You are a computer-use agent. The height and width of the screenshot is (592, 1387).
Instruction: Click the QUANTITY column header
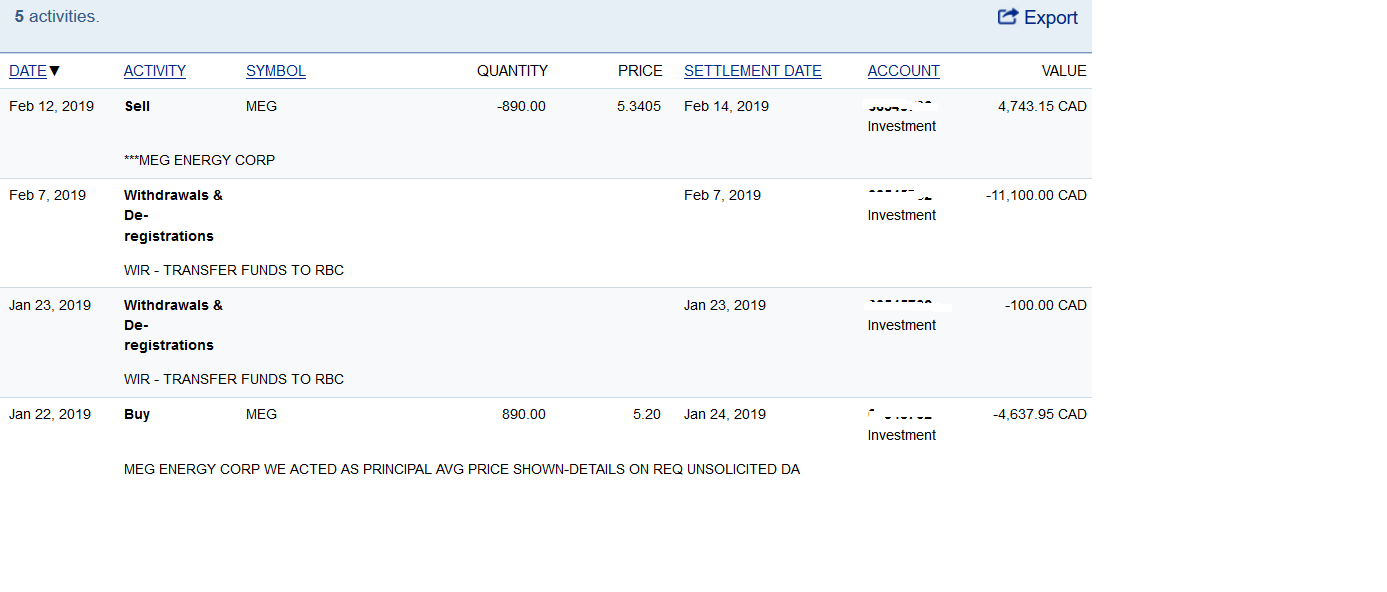click(x=512, y=71)
